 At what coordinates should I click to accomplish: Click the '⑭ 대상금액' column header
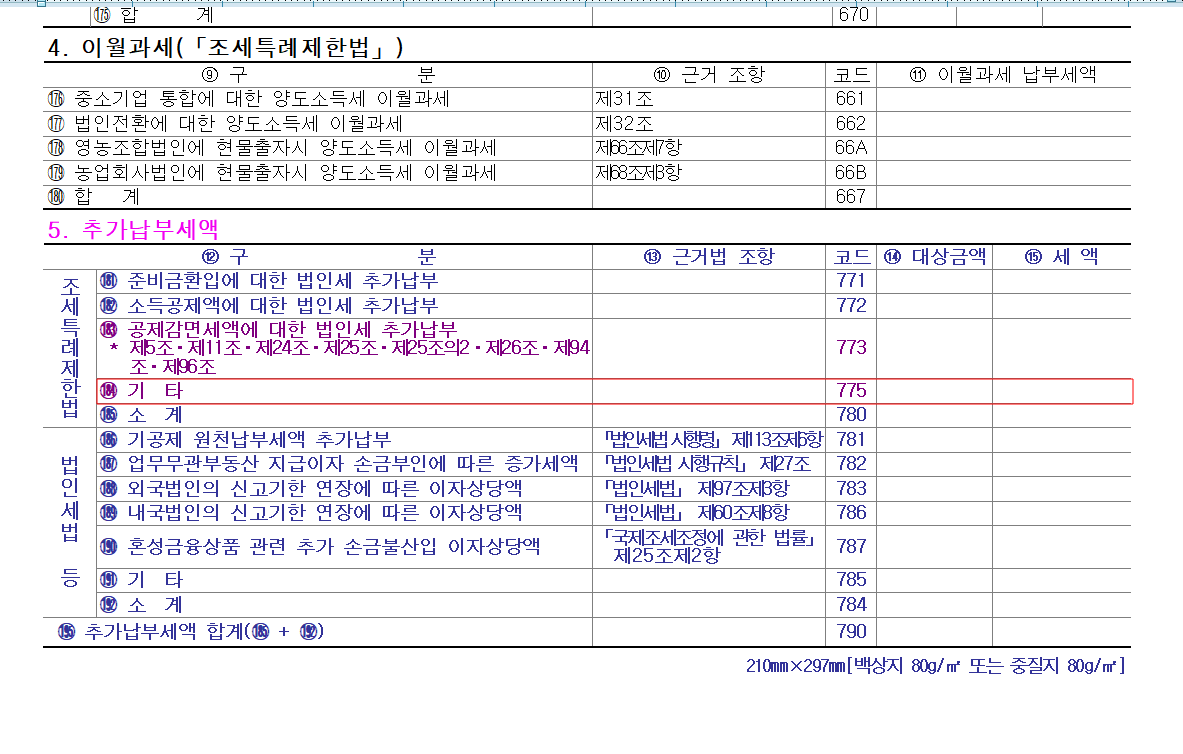pyautogui.click(x=935, y=257)
